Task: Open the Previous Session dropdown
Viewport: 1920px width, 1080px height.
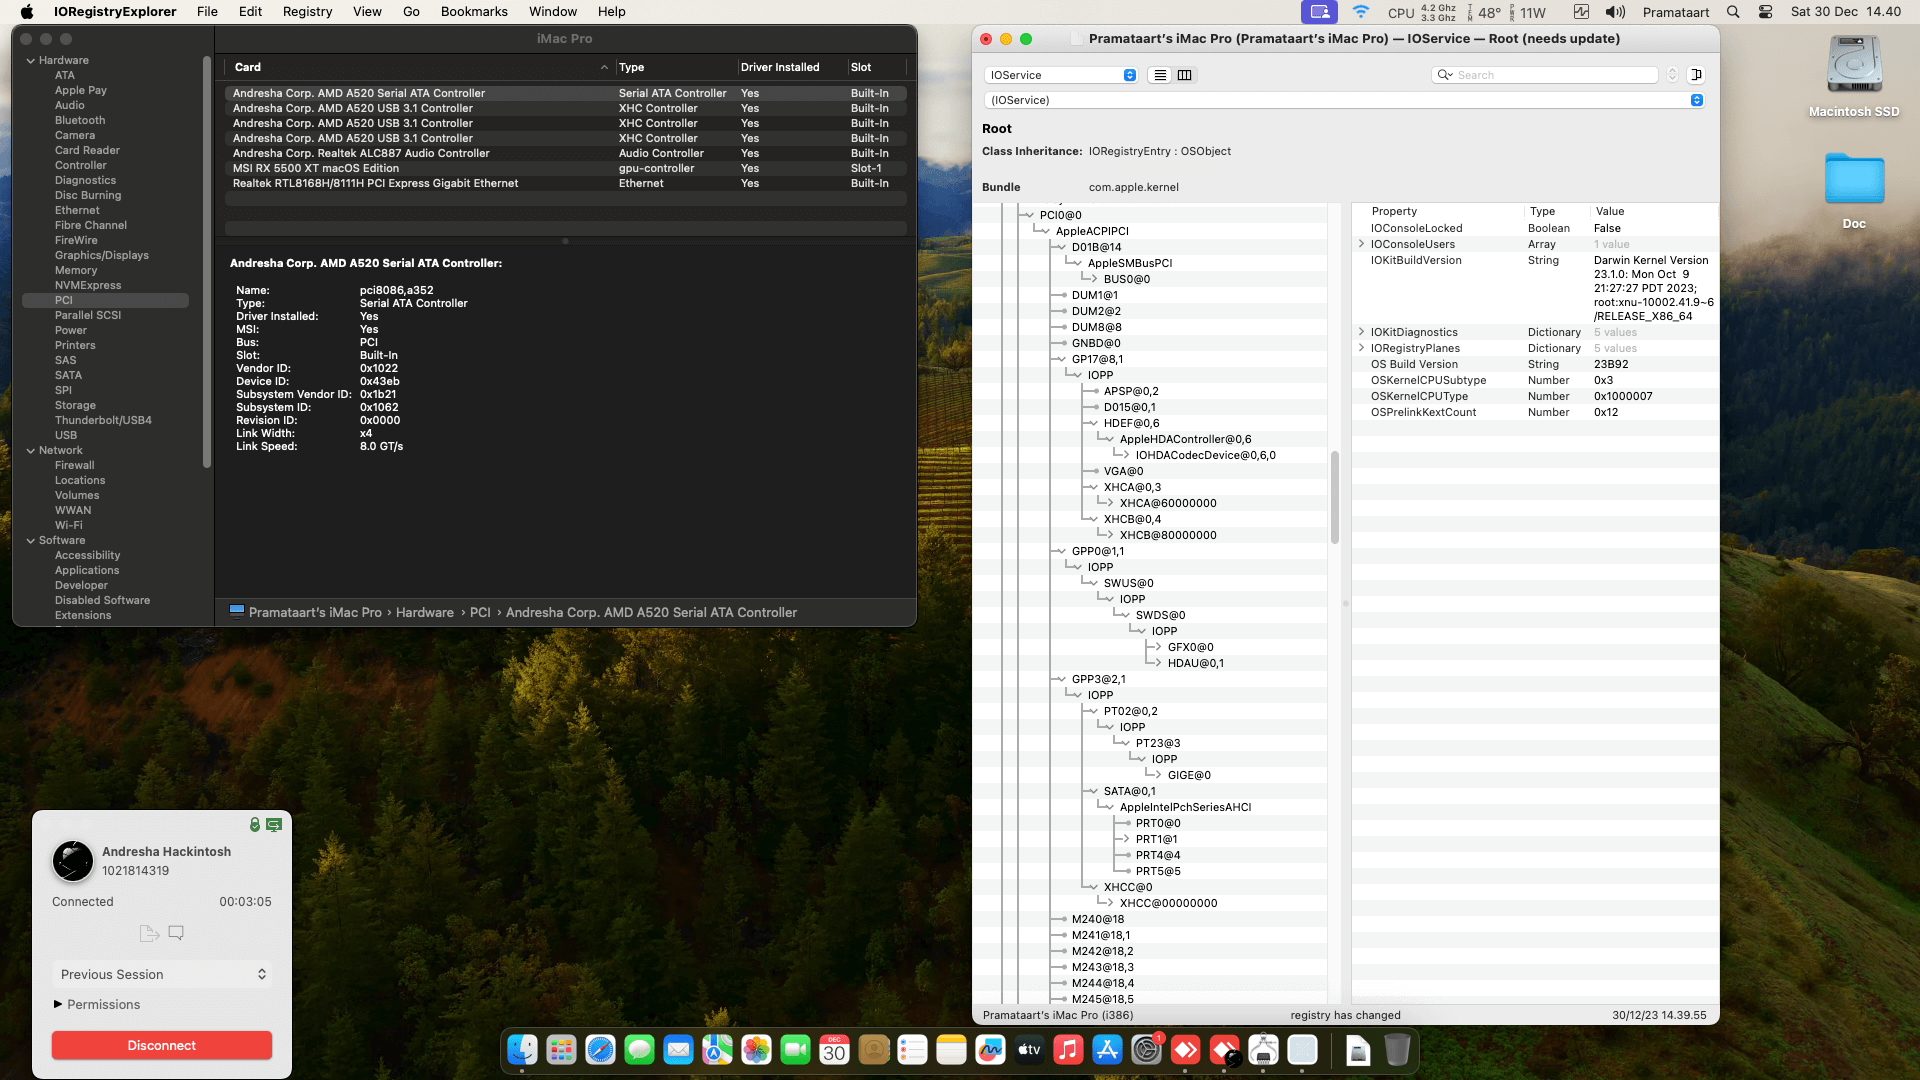Action: point(162,974)
